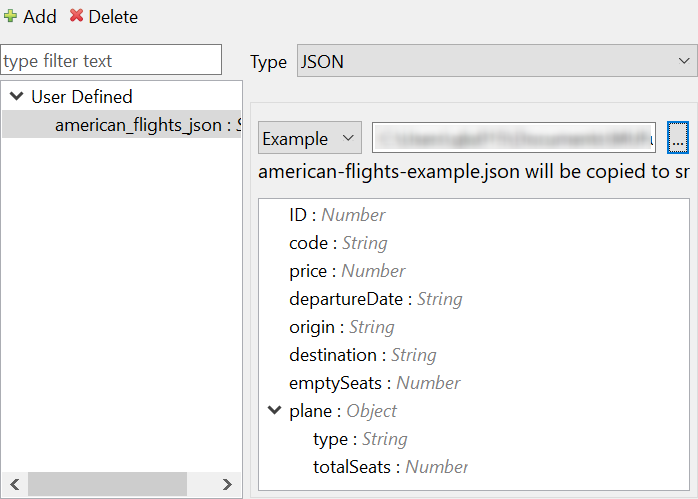Click the right scroll arrow of type list
The image size is (698, 499).
pyautogui.click(x=227, y=484)
